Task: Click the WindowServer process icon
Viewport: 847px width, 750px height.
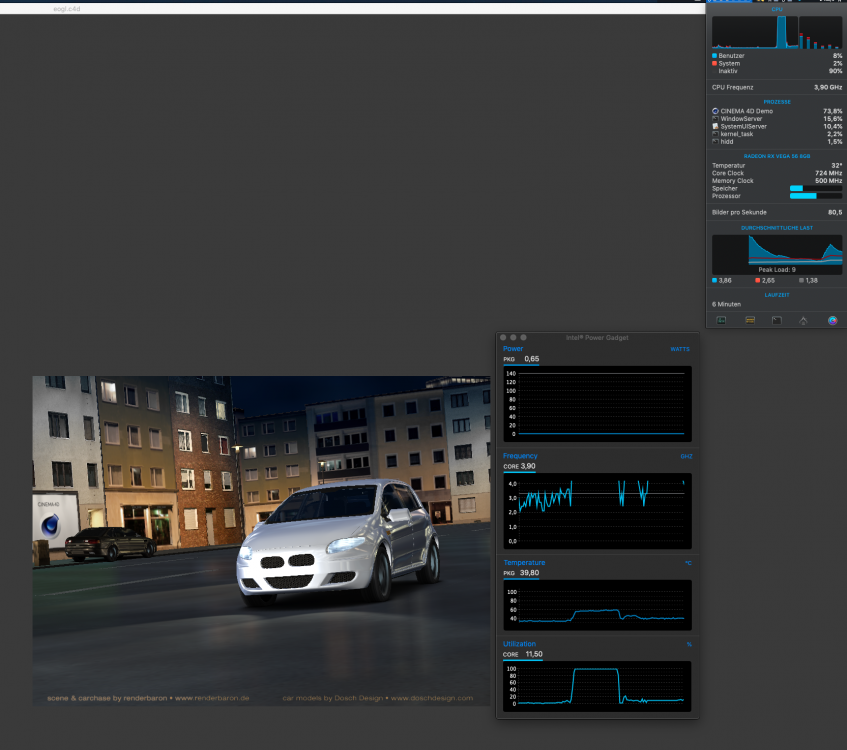Action: tap(715, 118)
